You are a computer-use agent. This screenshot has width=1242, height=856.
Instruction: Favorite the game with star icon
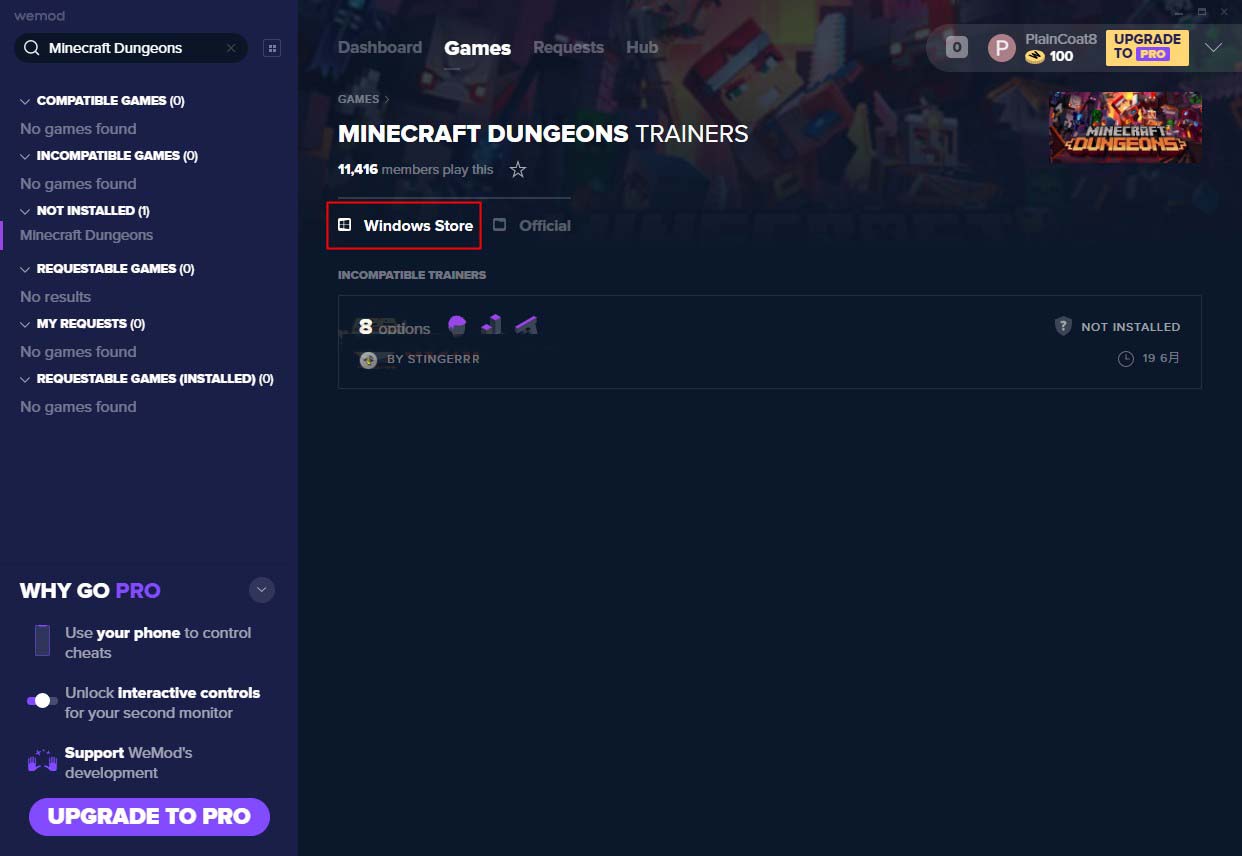[518, 169]
